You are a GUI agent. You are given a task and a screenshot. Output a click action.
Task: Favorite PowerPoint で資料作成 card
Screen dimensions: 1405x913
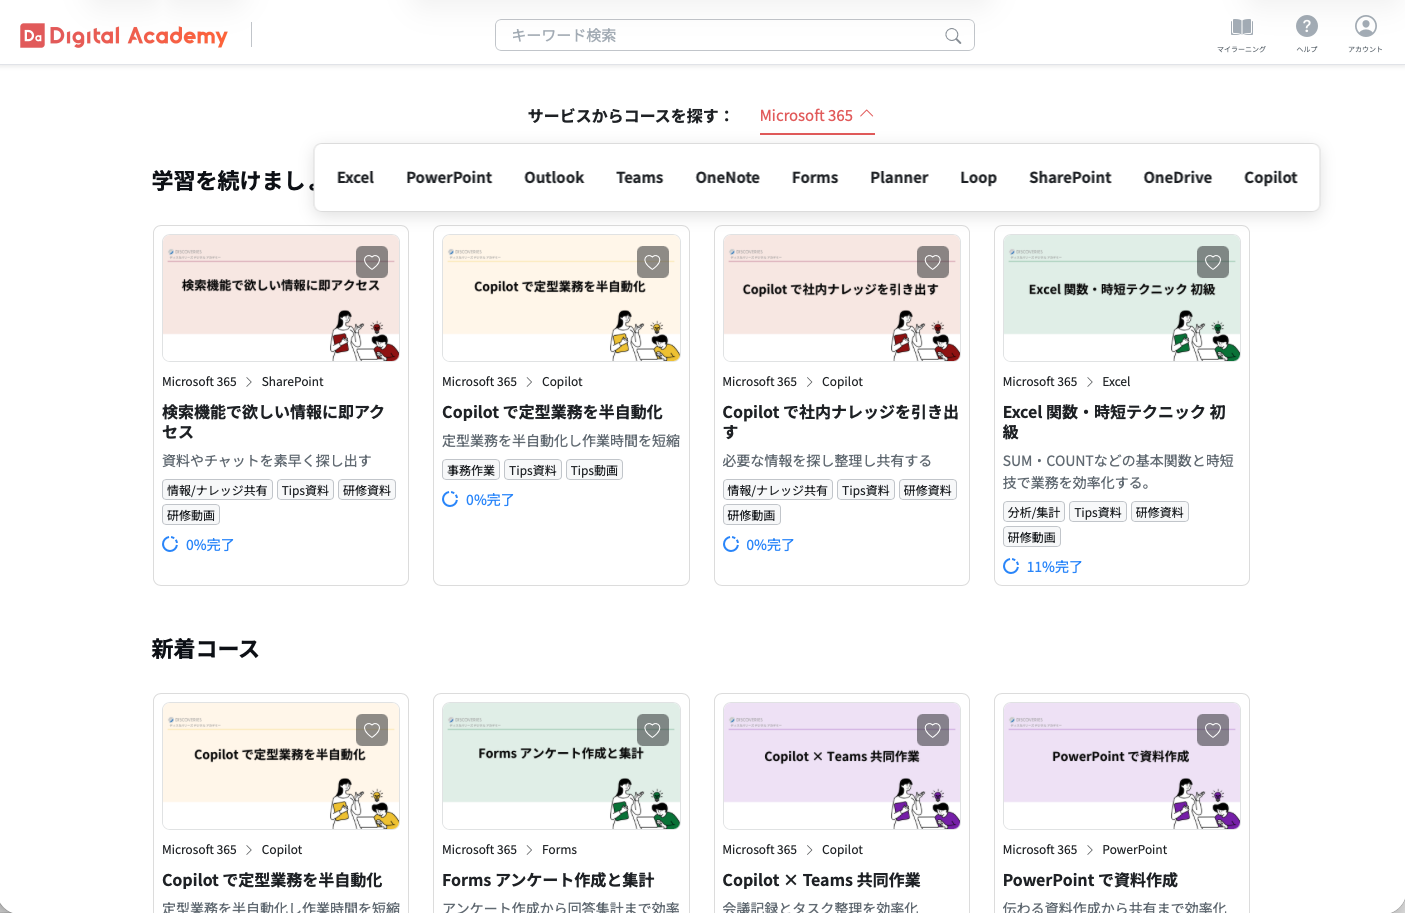(1213, 730)
